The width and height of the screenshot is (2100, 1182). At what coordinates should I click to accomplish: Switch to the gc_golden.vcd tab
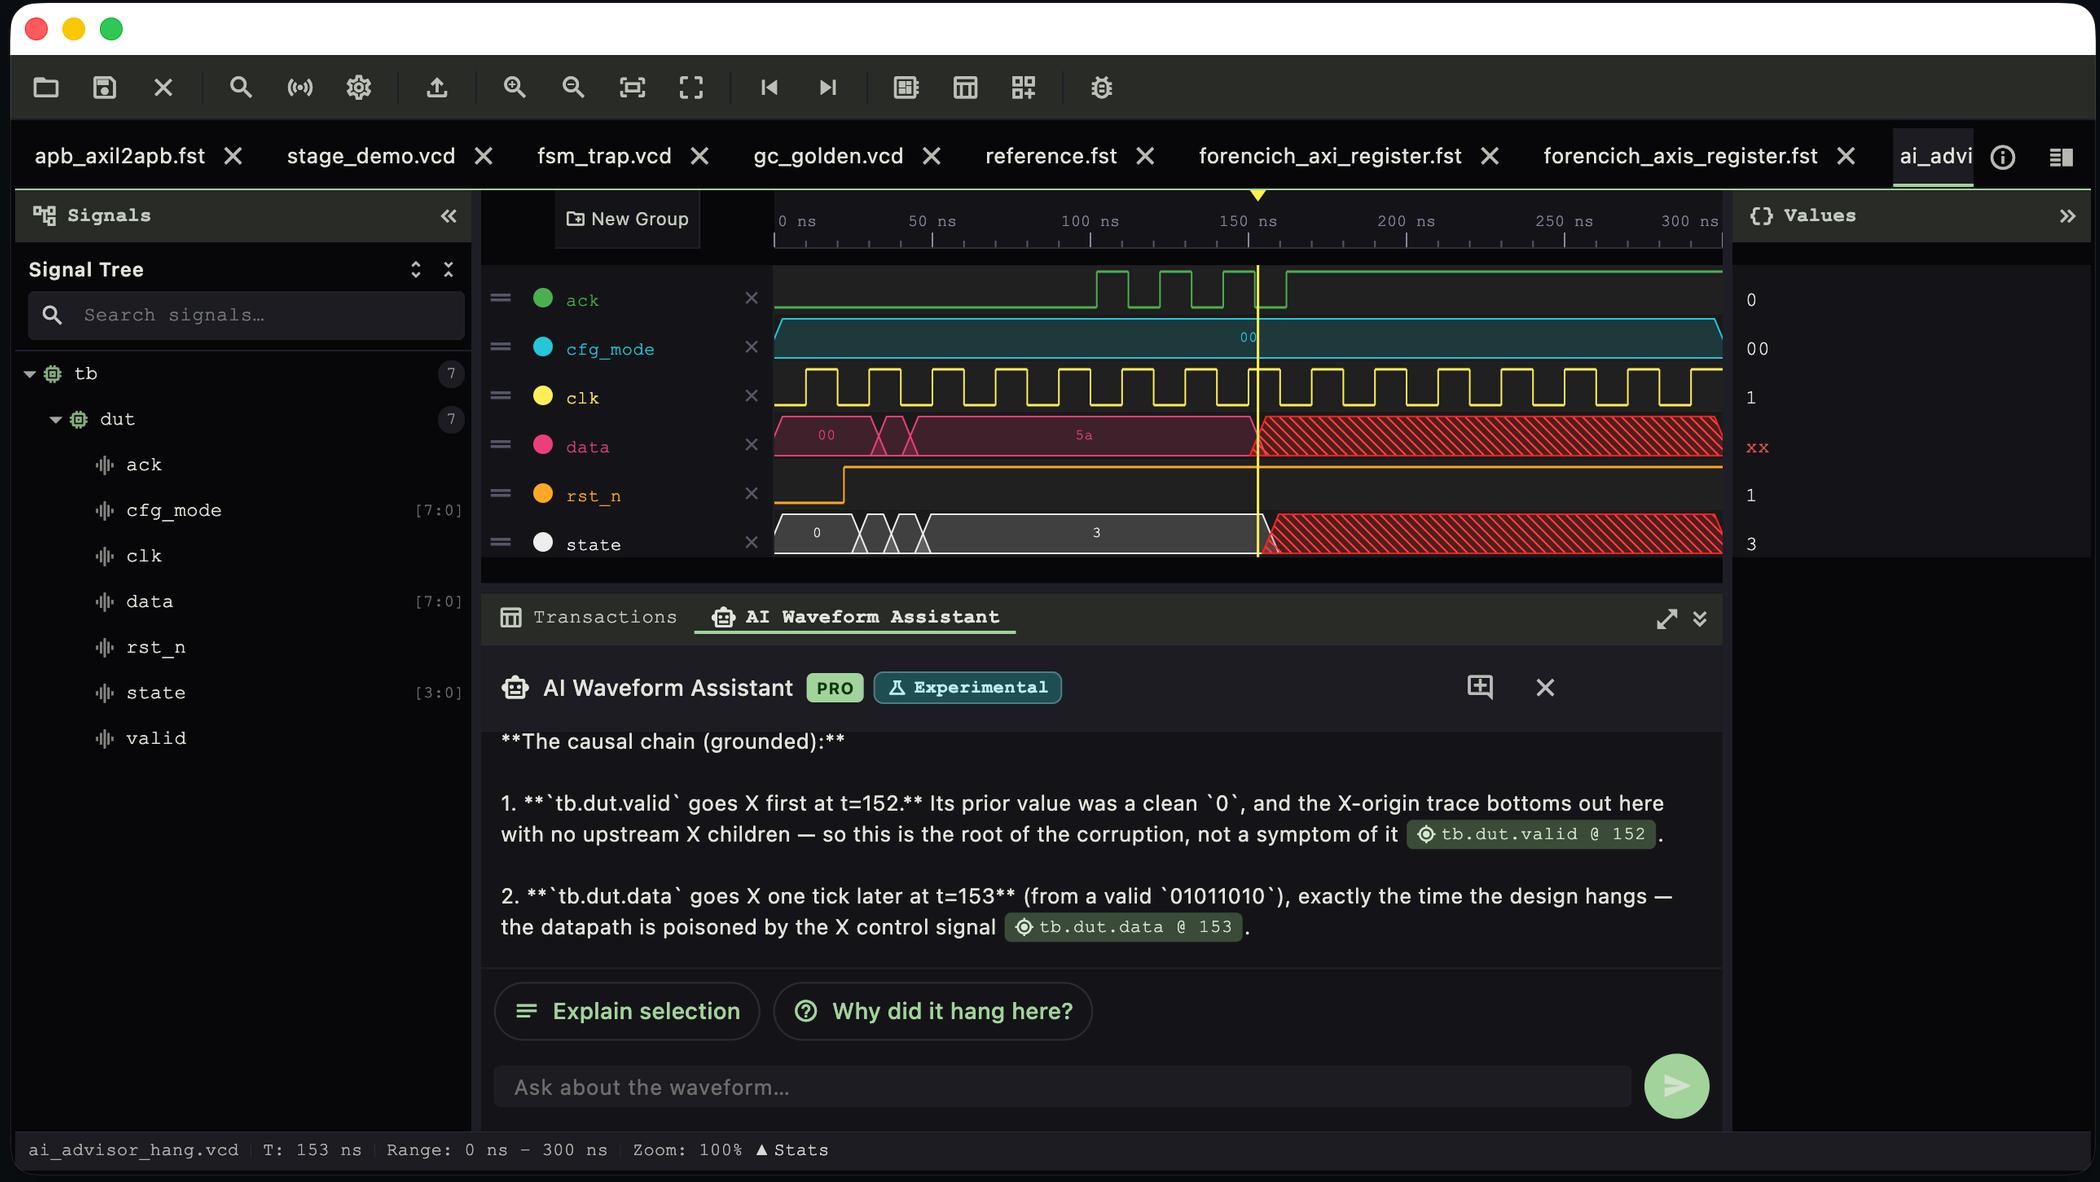tap(828, 156)
